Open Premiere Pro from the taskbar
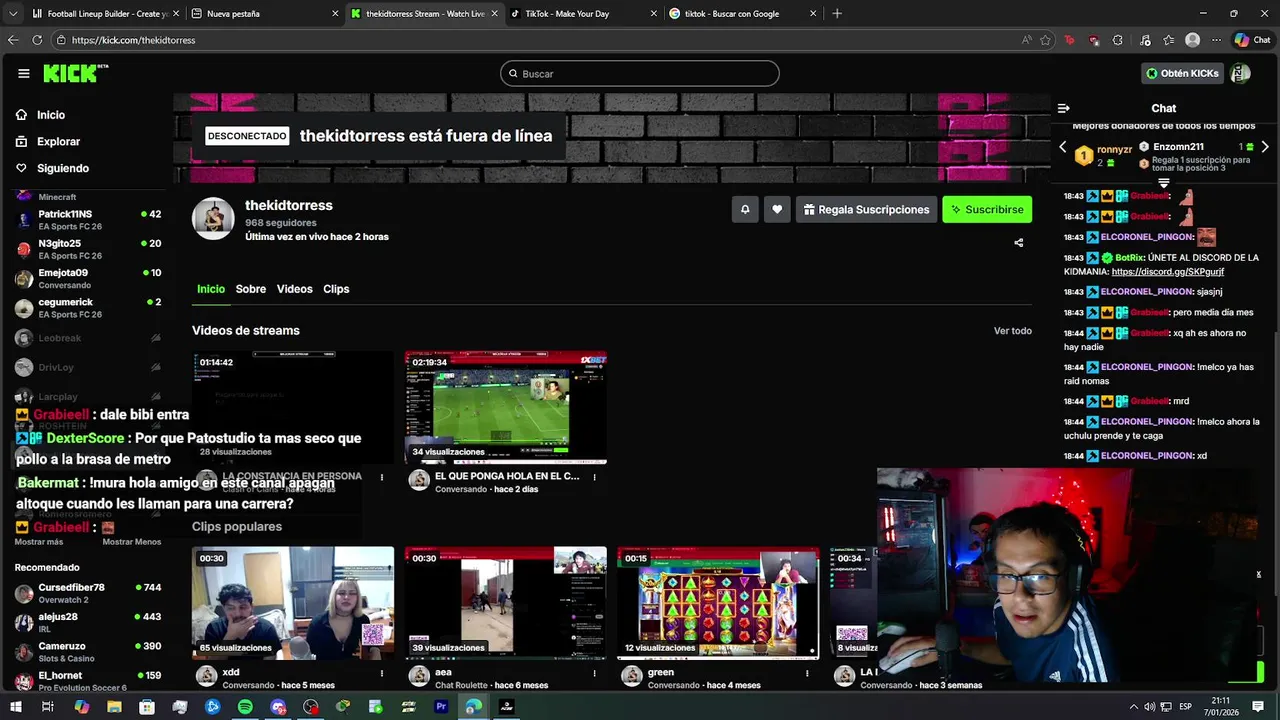The height and width of the screenshot is (720, 1280). 441,707
